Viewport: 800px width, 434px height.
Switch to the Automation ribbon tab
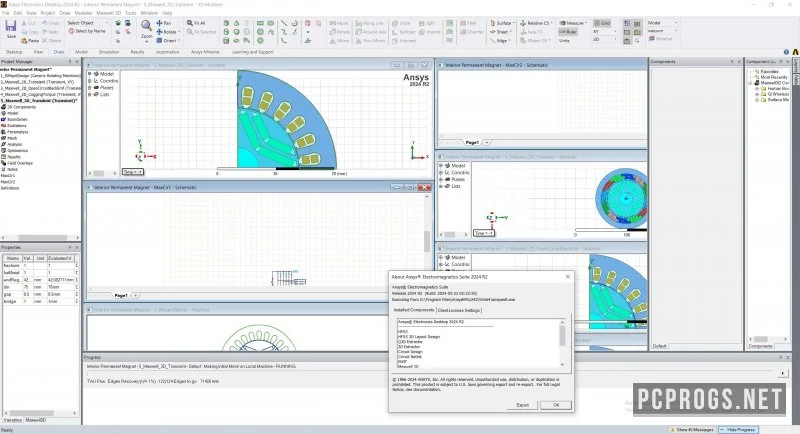click(x=167, y=52)
